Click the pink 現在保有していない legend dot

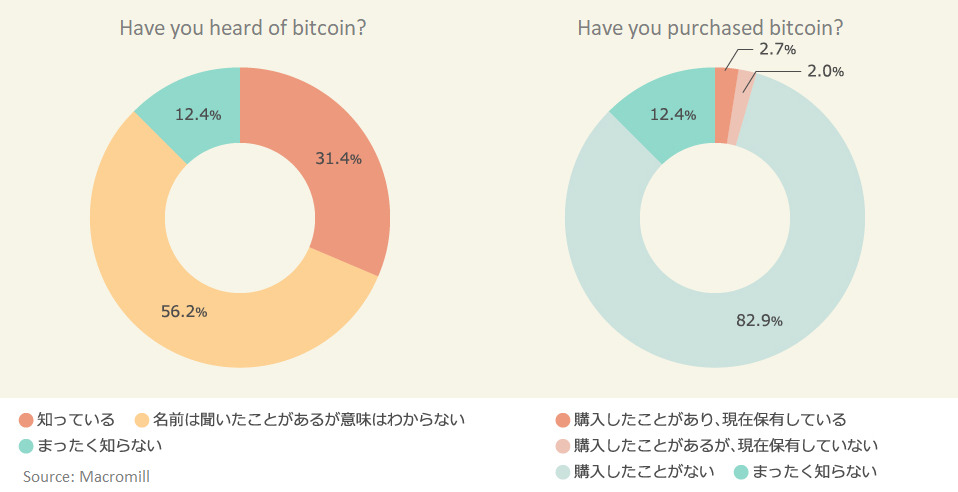563,446
